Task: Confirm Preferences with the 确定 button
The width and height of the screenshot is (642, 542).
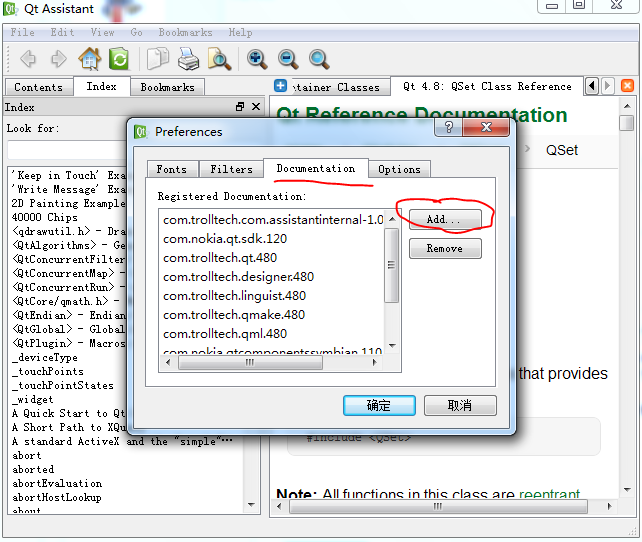Action: coord(379,405)
